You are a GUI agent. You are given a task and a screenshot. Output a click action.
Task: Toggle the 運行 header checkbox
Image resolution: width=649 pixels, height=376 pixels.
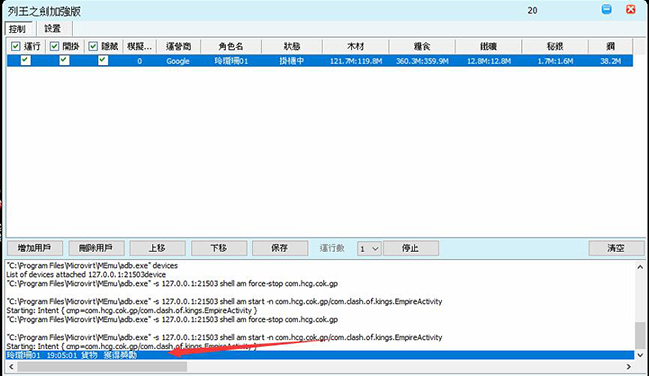[x=15, y=46]
